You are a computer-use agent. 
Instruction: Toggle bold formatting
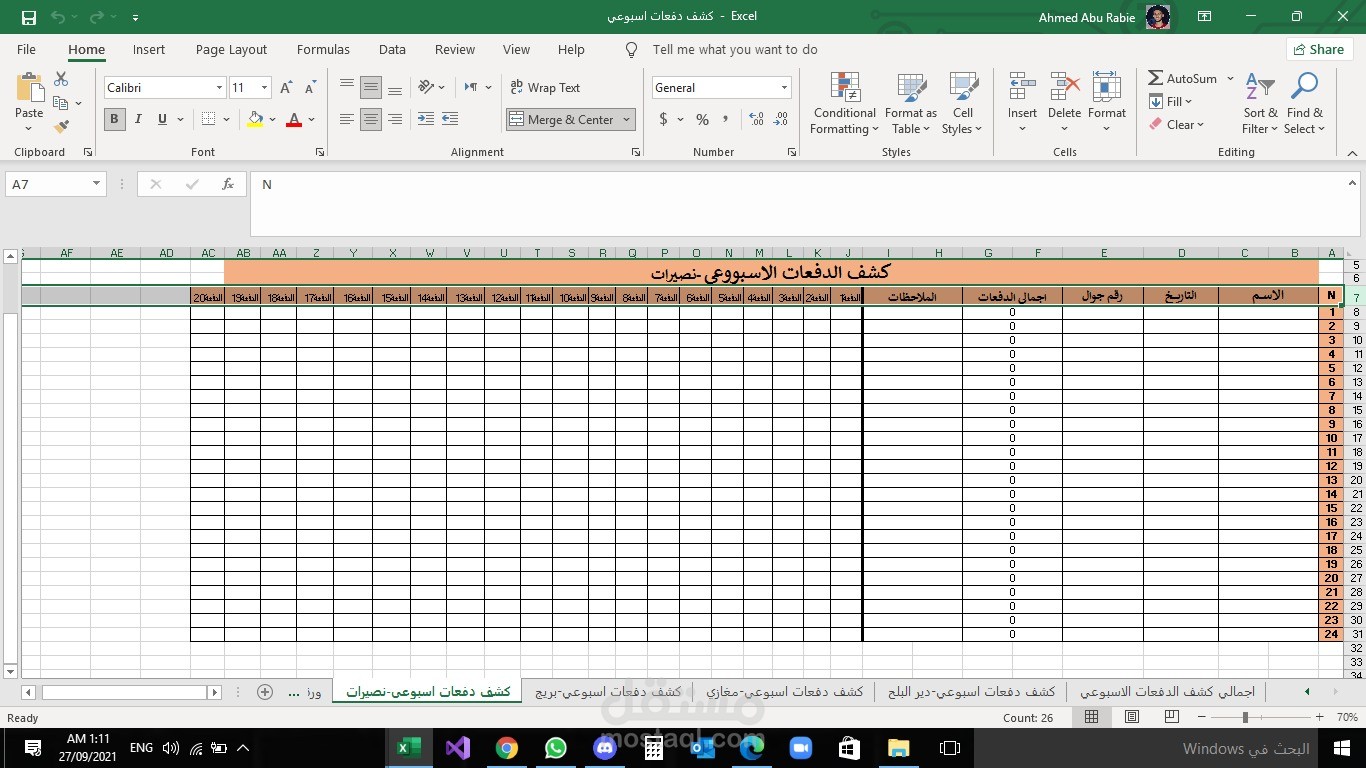pyautogui.click(x=114, y=119)
